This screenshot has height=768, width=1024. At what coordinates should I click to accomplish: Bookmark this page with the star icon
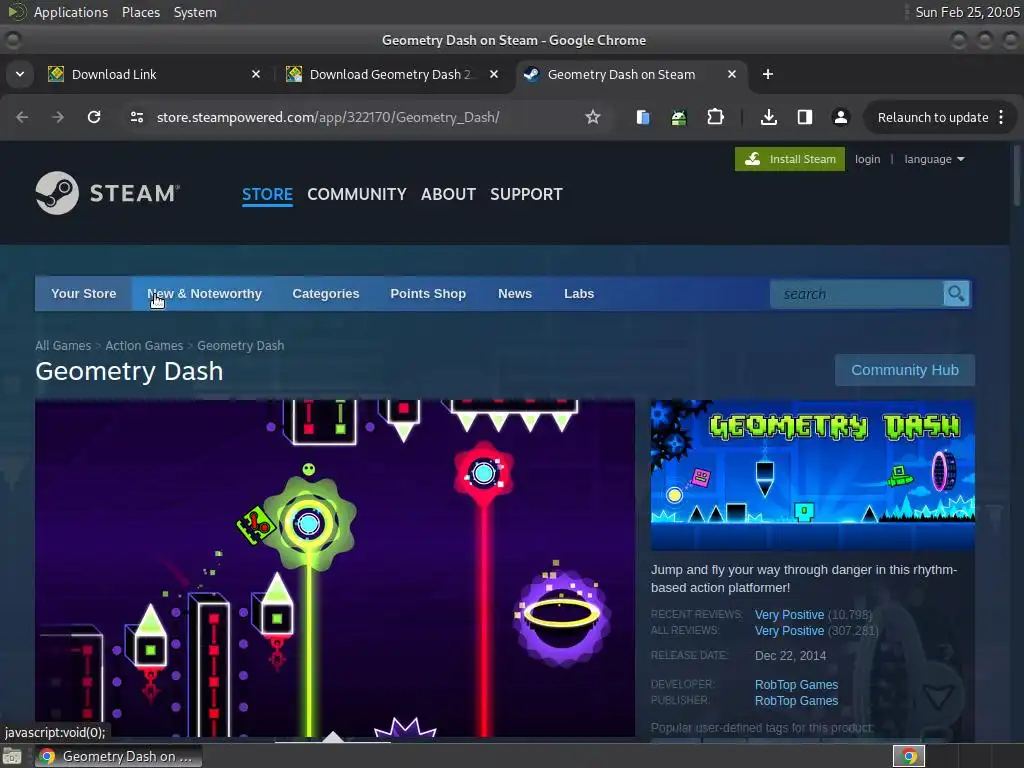point(592,117)
